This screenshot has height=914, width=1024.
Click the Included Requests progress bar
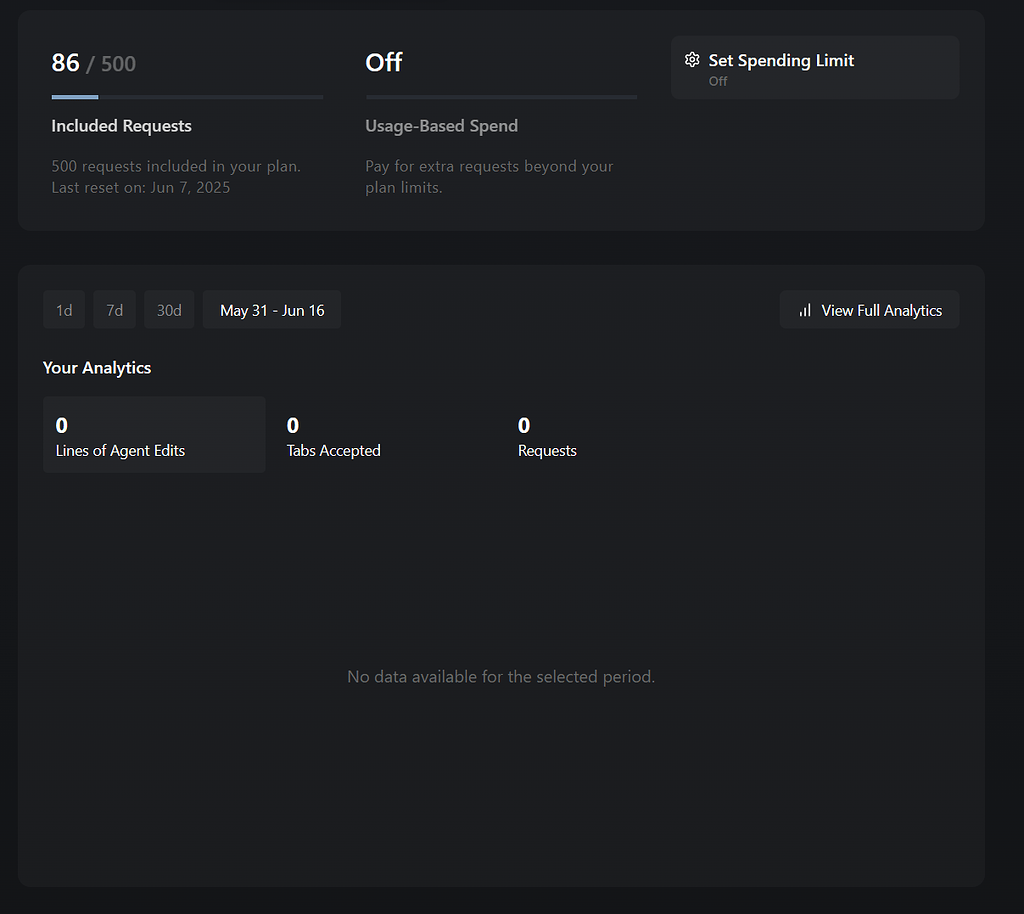pos(187,97)
